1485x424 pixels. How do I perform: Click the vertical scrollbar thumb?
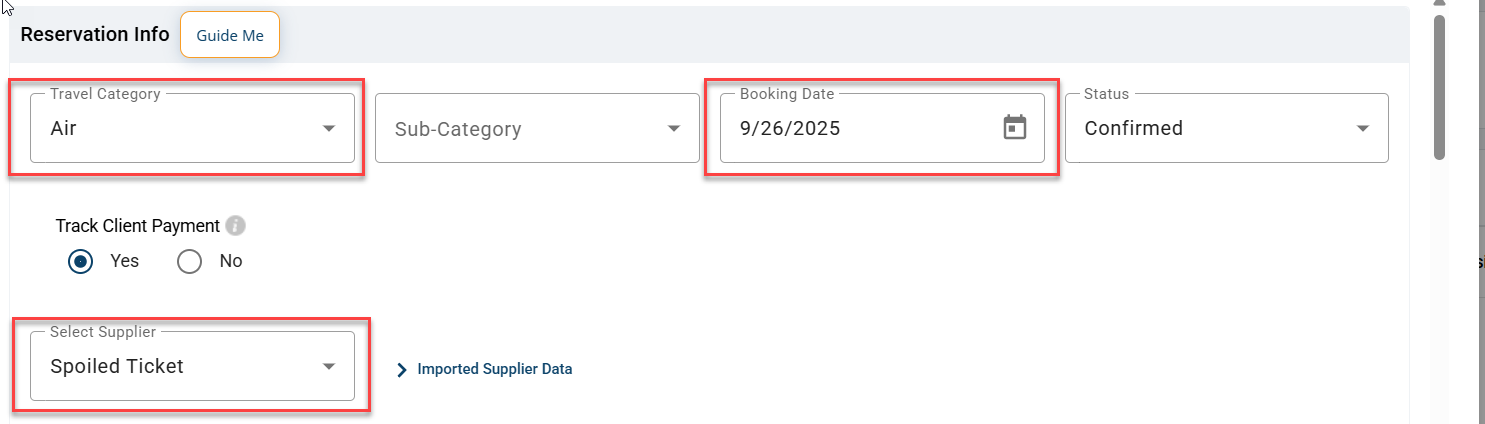pos(1439,87)
